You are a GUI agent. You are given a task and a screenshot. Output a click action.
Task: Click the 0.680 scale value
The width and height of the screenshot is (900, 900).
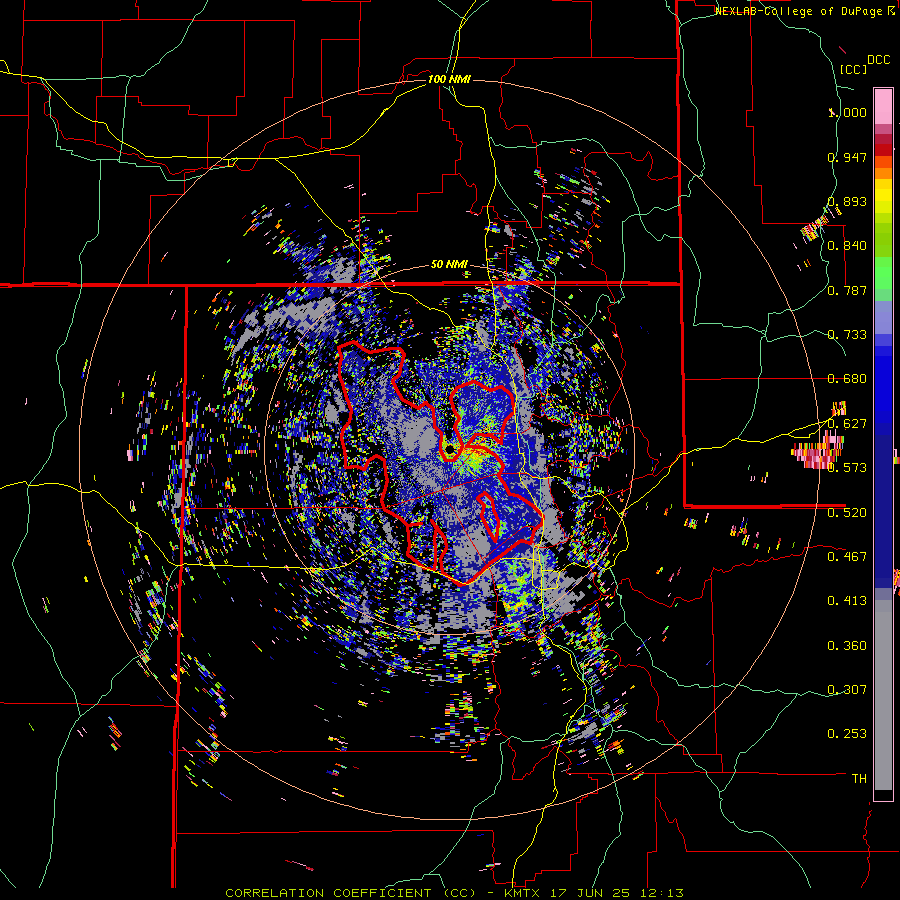pyautogui.click(x=847, y=379)
